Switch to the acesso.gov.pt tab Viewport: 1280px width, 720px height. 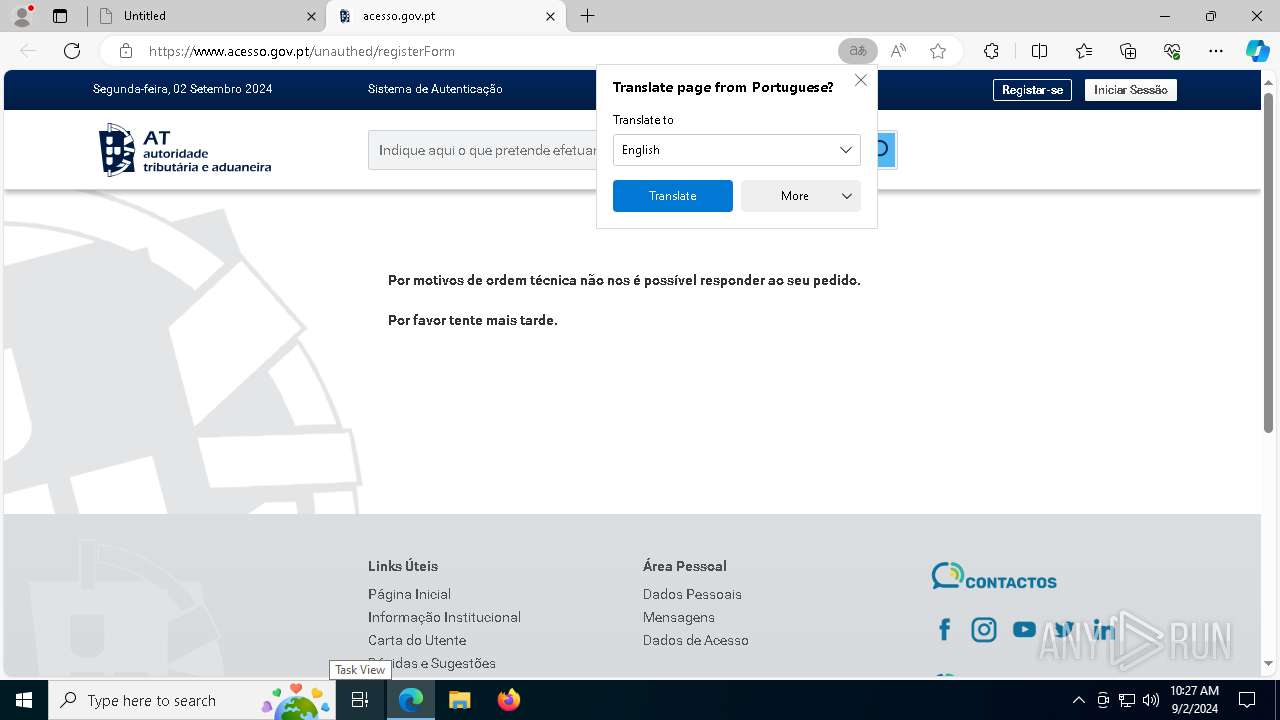[x=446, y=16]
